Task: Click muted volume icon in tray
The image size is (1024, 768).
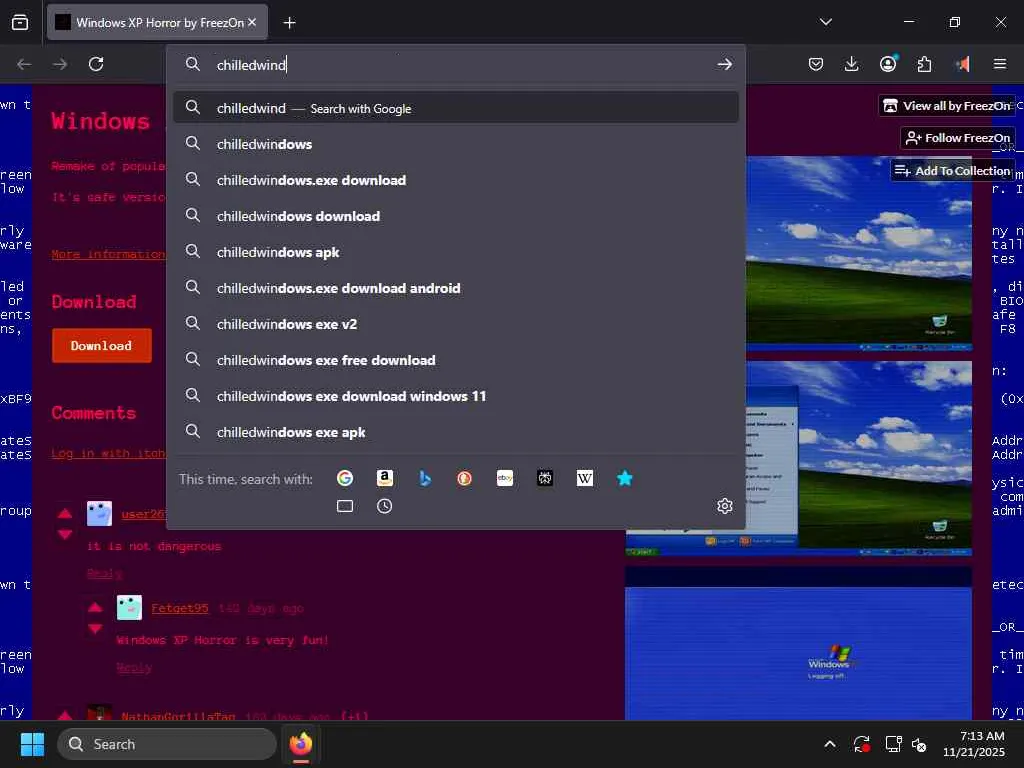Action: coord(919,744)
